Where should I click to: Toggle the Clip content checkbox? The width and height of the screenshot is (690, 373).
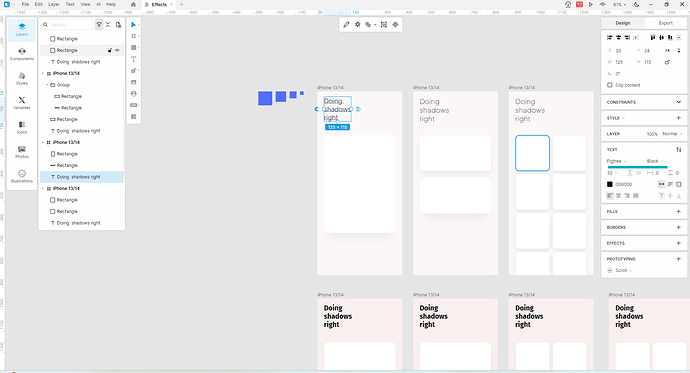(x=609, y=85)
